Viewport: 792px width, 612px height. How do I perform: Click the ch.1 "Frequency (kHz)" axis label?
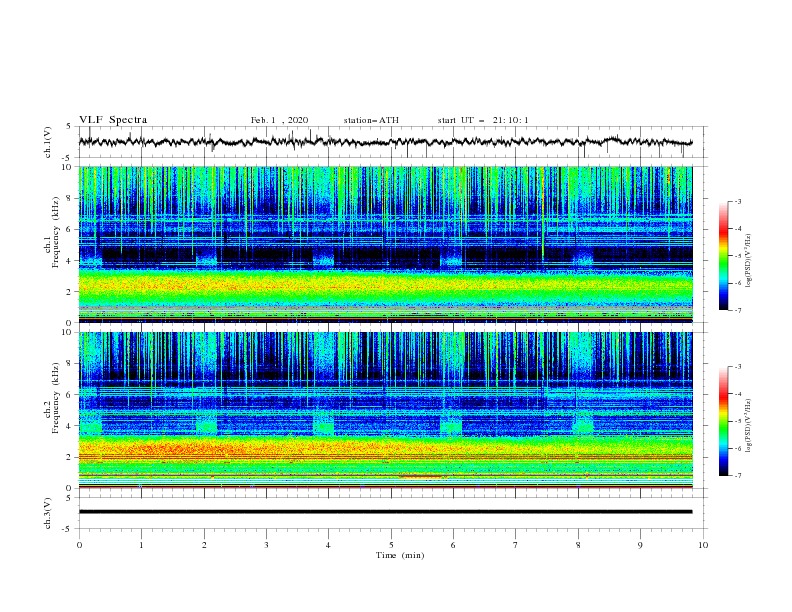click(55, 233)
